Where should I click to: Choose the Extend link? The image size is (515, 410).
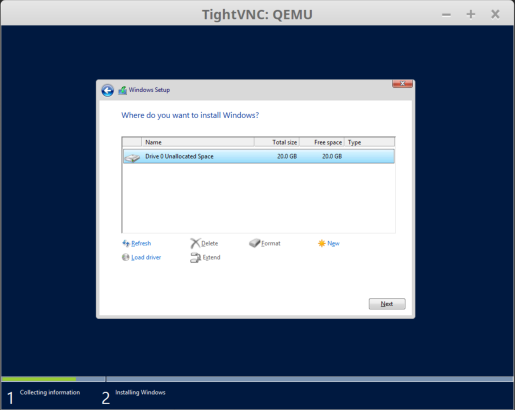coord(211,257)
